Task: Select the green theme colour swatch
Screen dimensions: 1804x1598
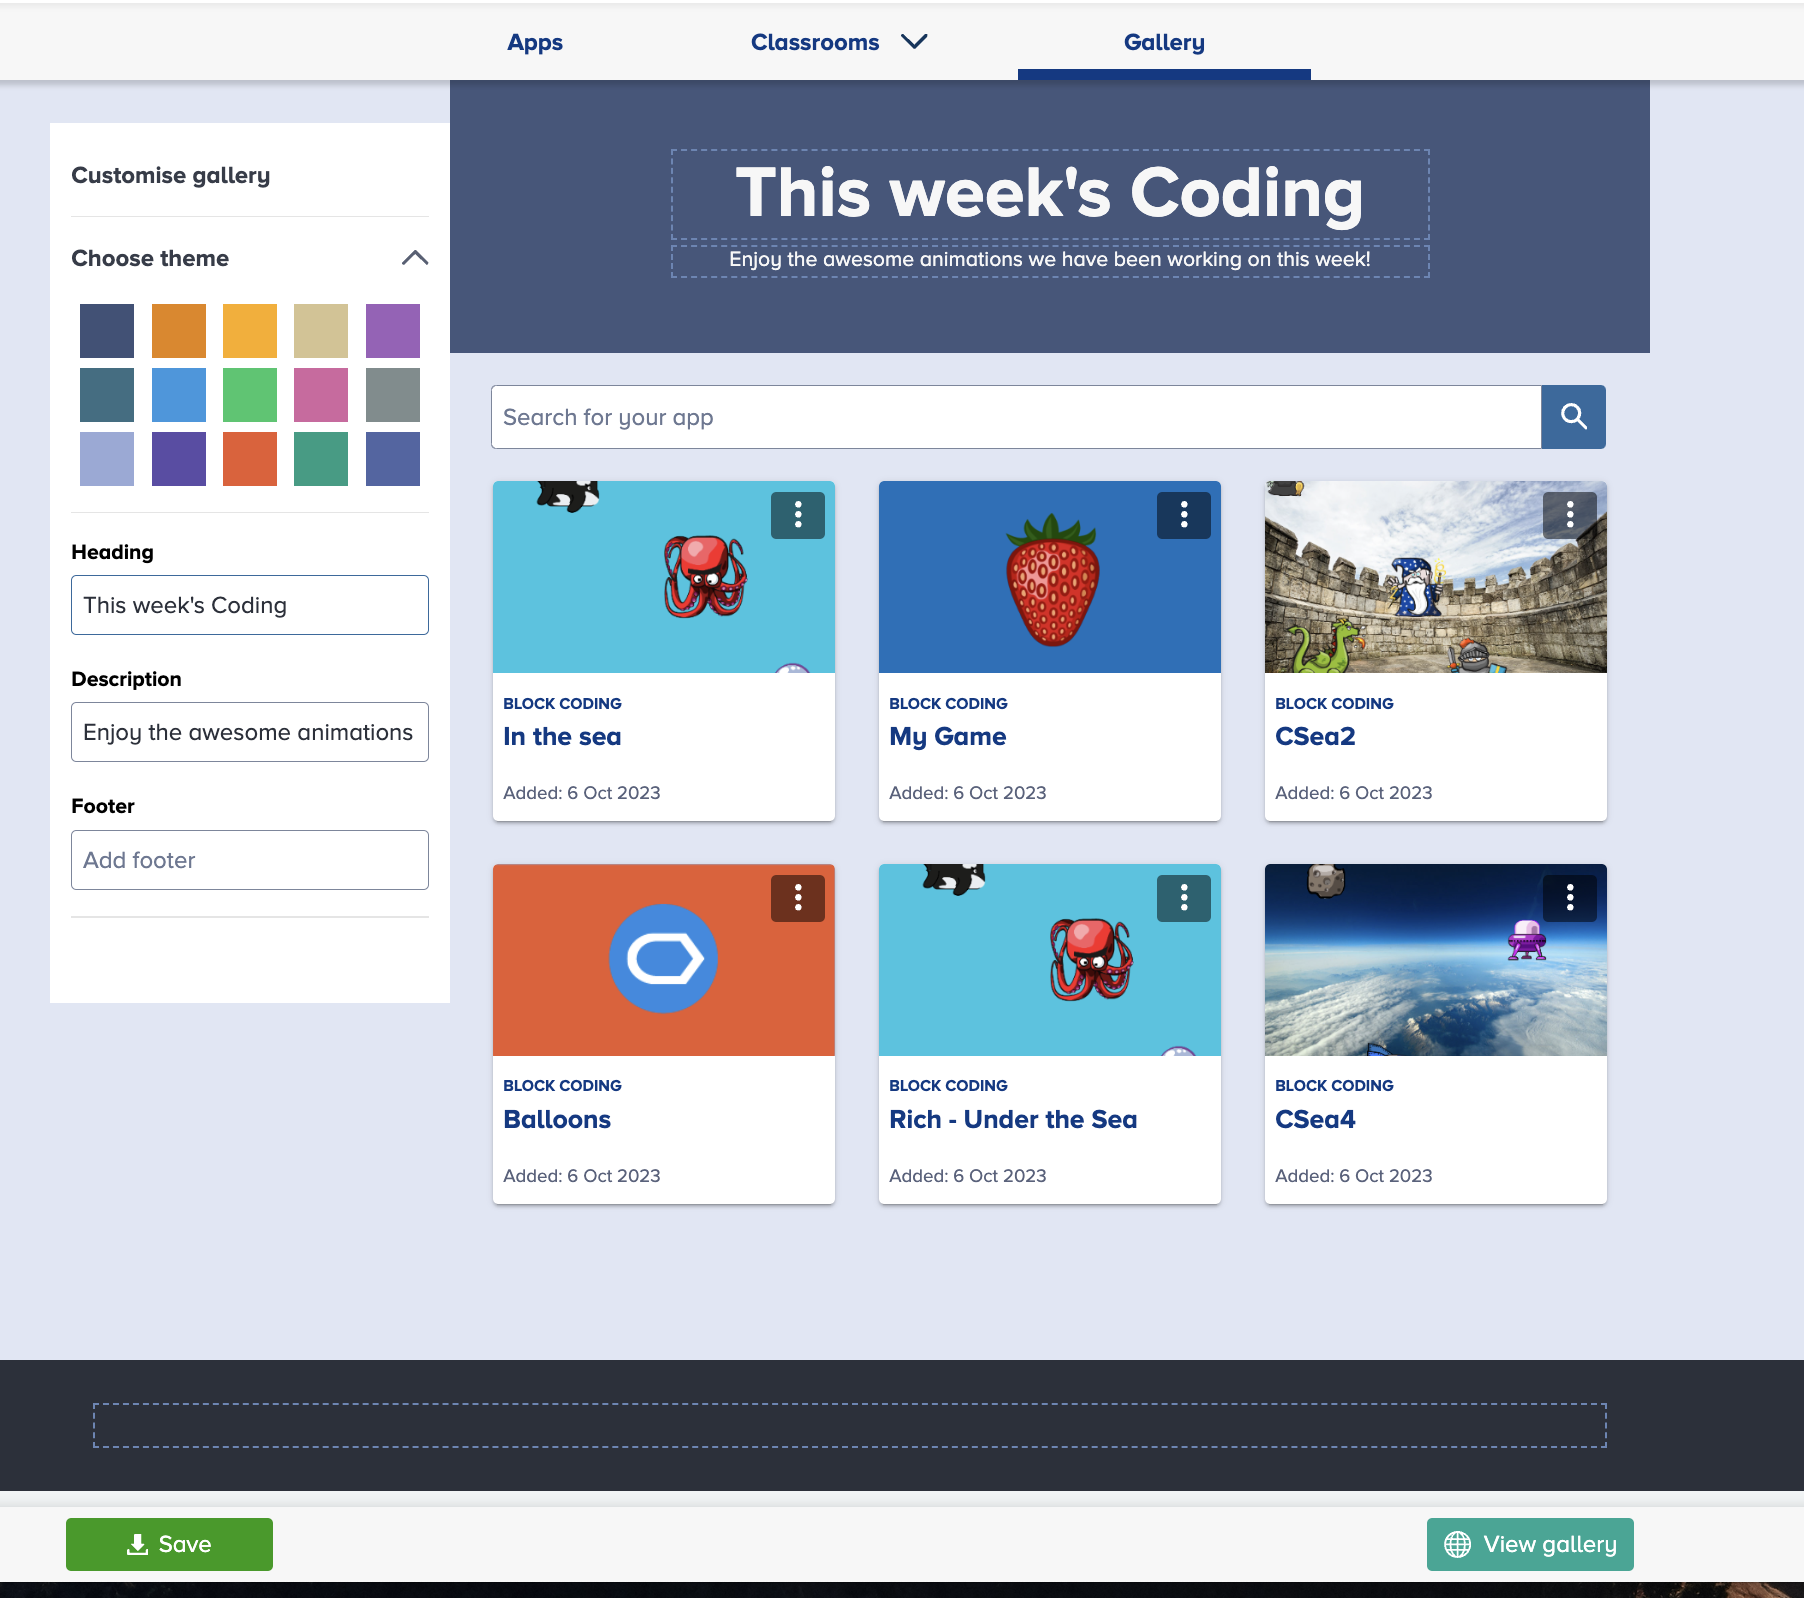Action: click(x=249, y=395)
